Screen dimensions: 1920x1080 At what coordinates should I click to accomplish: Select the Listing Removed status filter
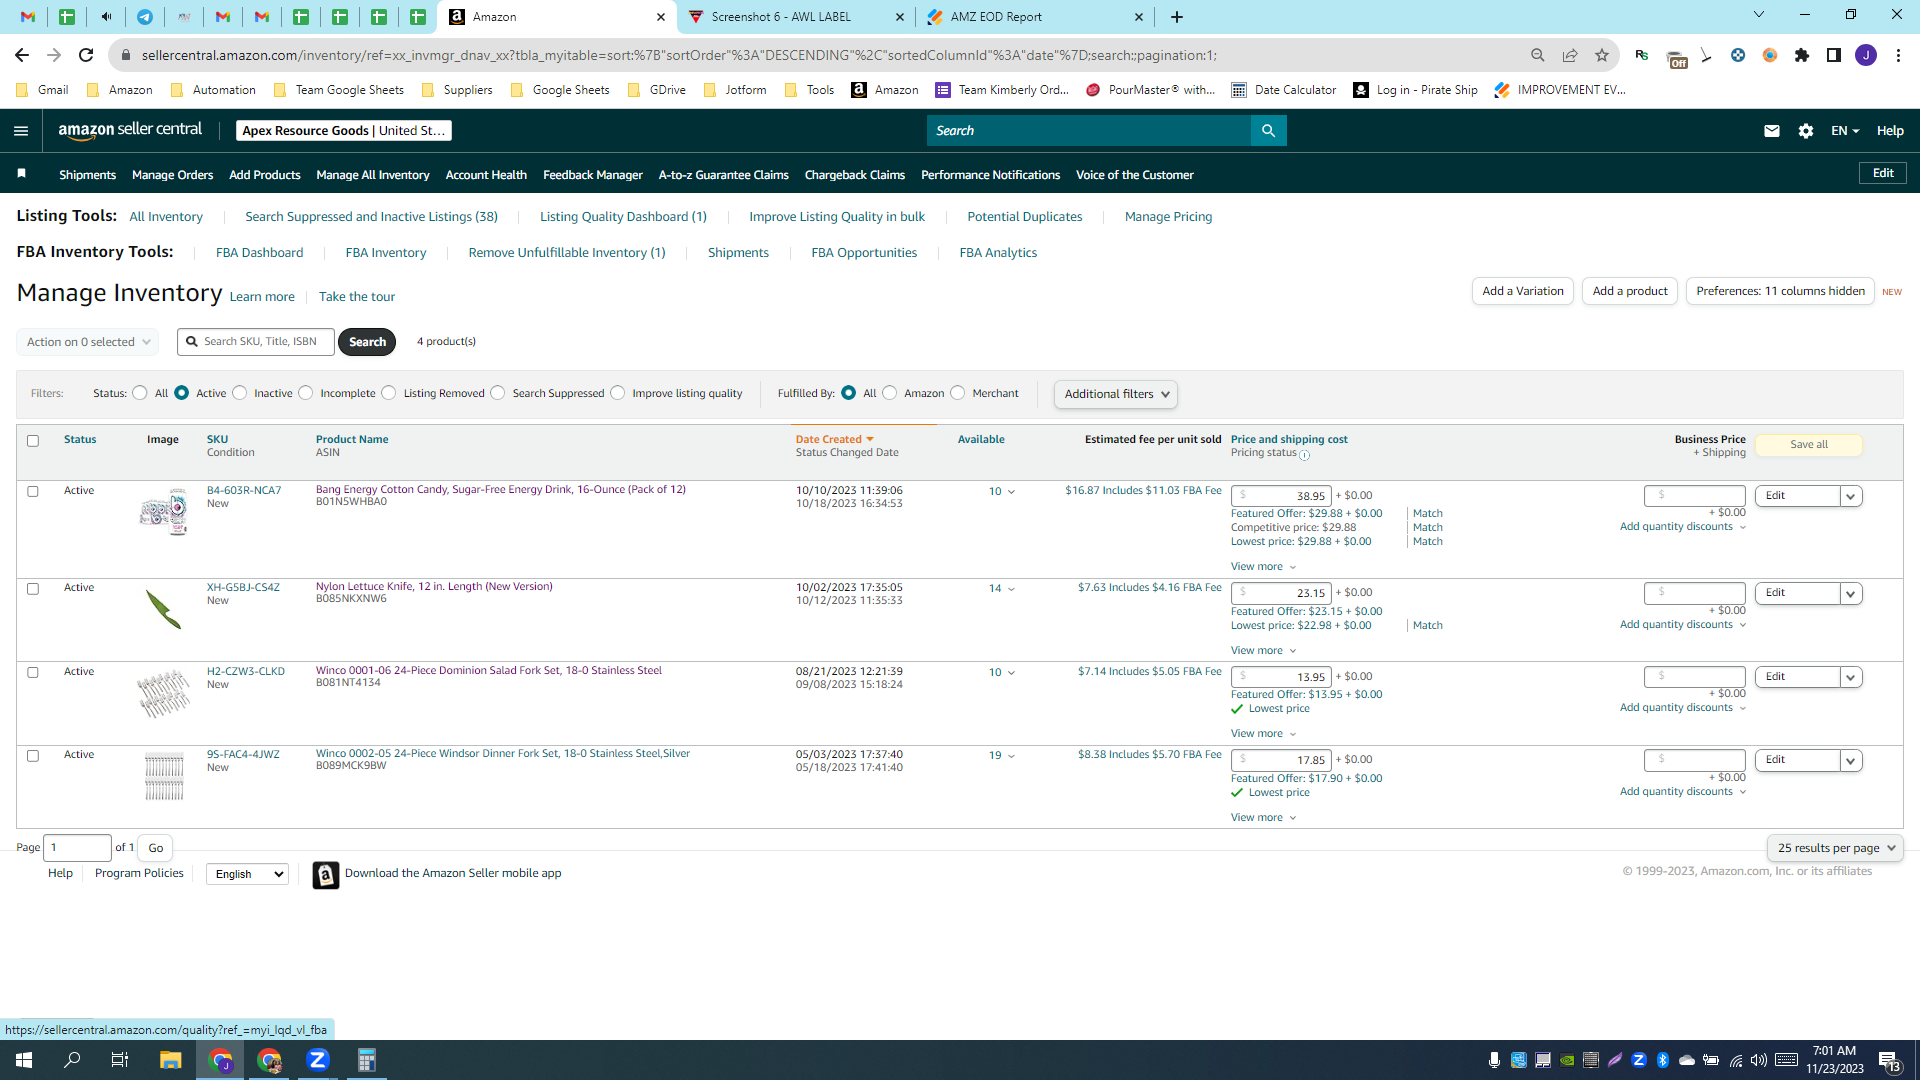[389, 393]
